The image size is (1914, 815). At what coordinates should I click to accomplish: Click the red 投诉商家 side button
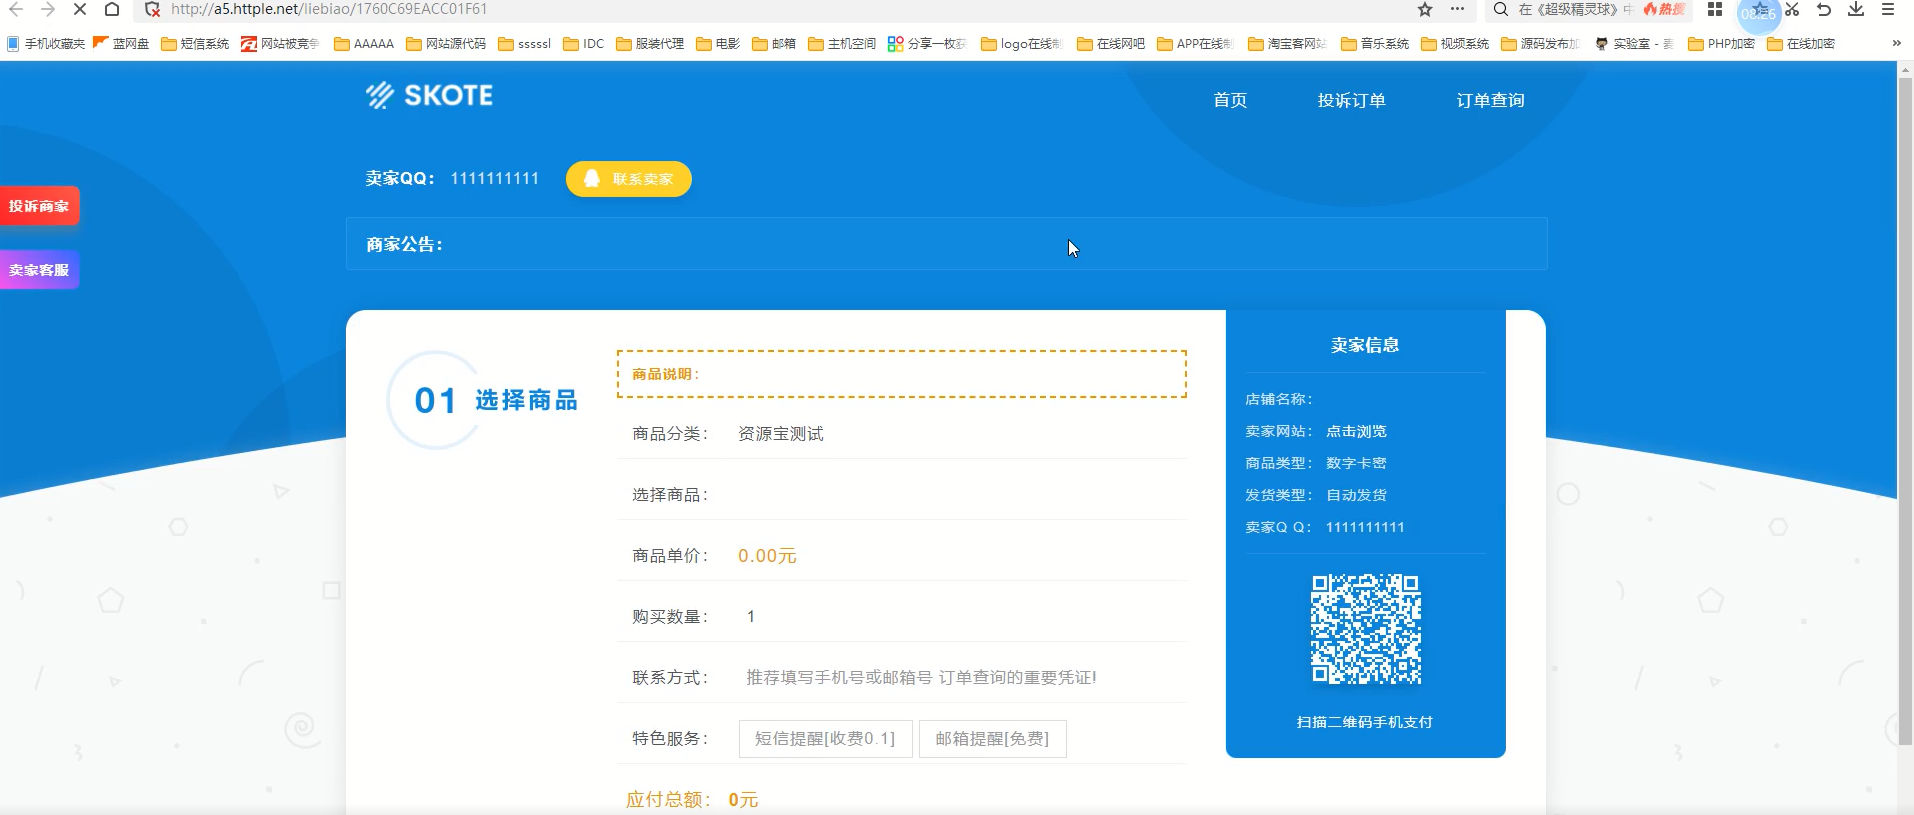point(39,206)
